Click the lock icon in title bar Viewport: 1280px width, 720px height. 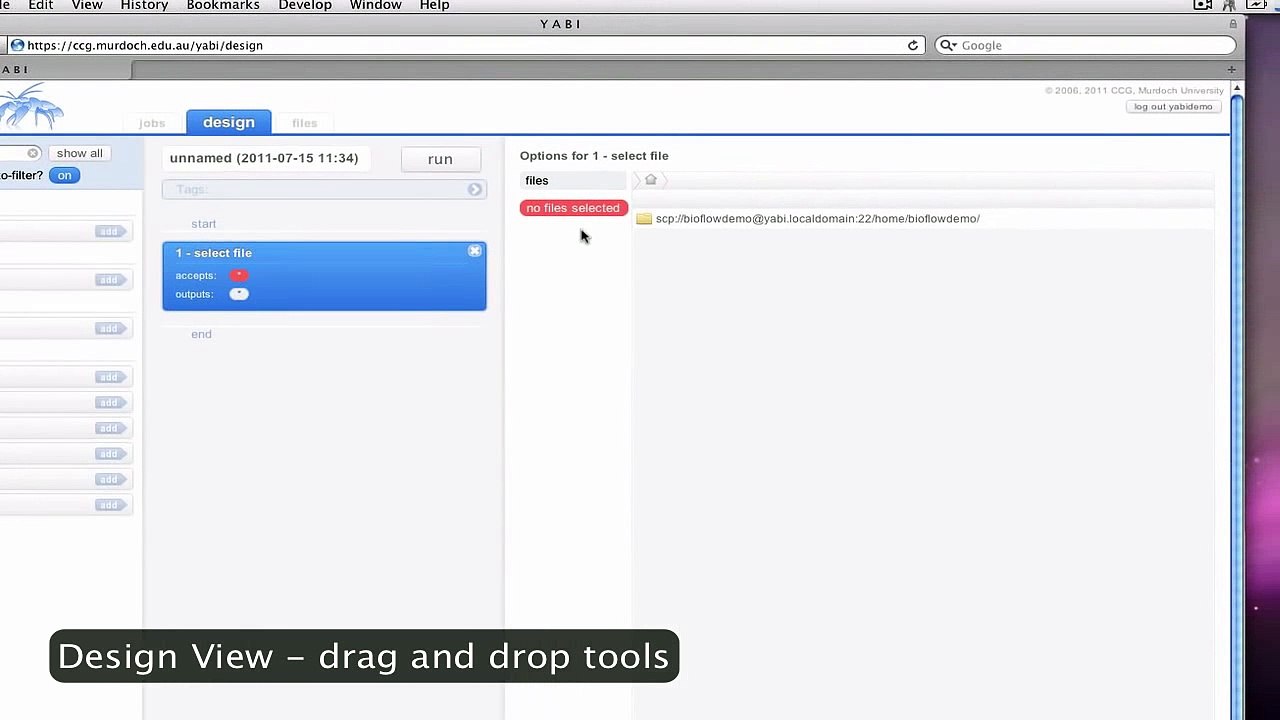pyautogui.click(x=1233, y=24)
